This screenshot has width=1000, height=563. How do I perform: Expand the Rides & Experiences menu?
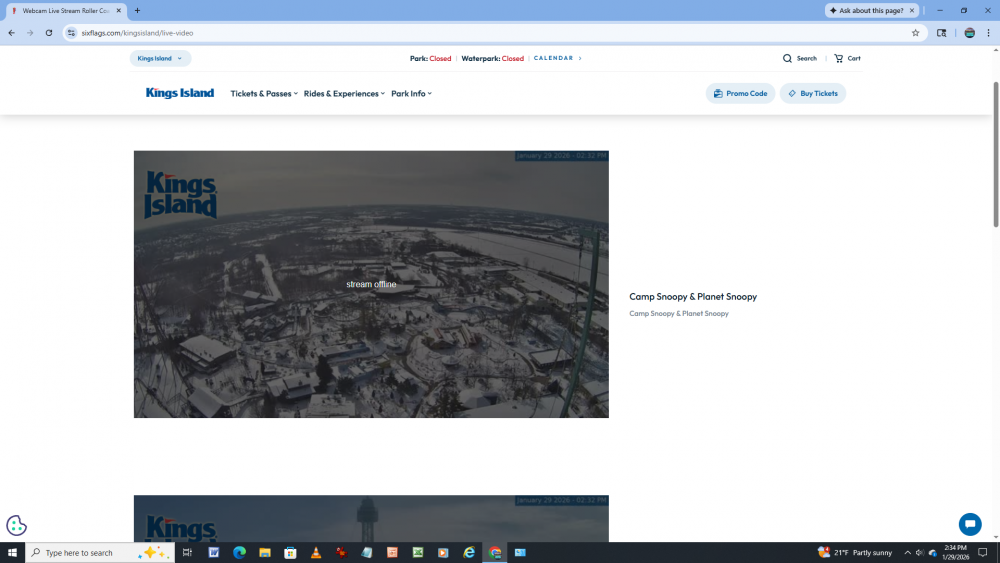[x=344, y=94]
